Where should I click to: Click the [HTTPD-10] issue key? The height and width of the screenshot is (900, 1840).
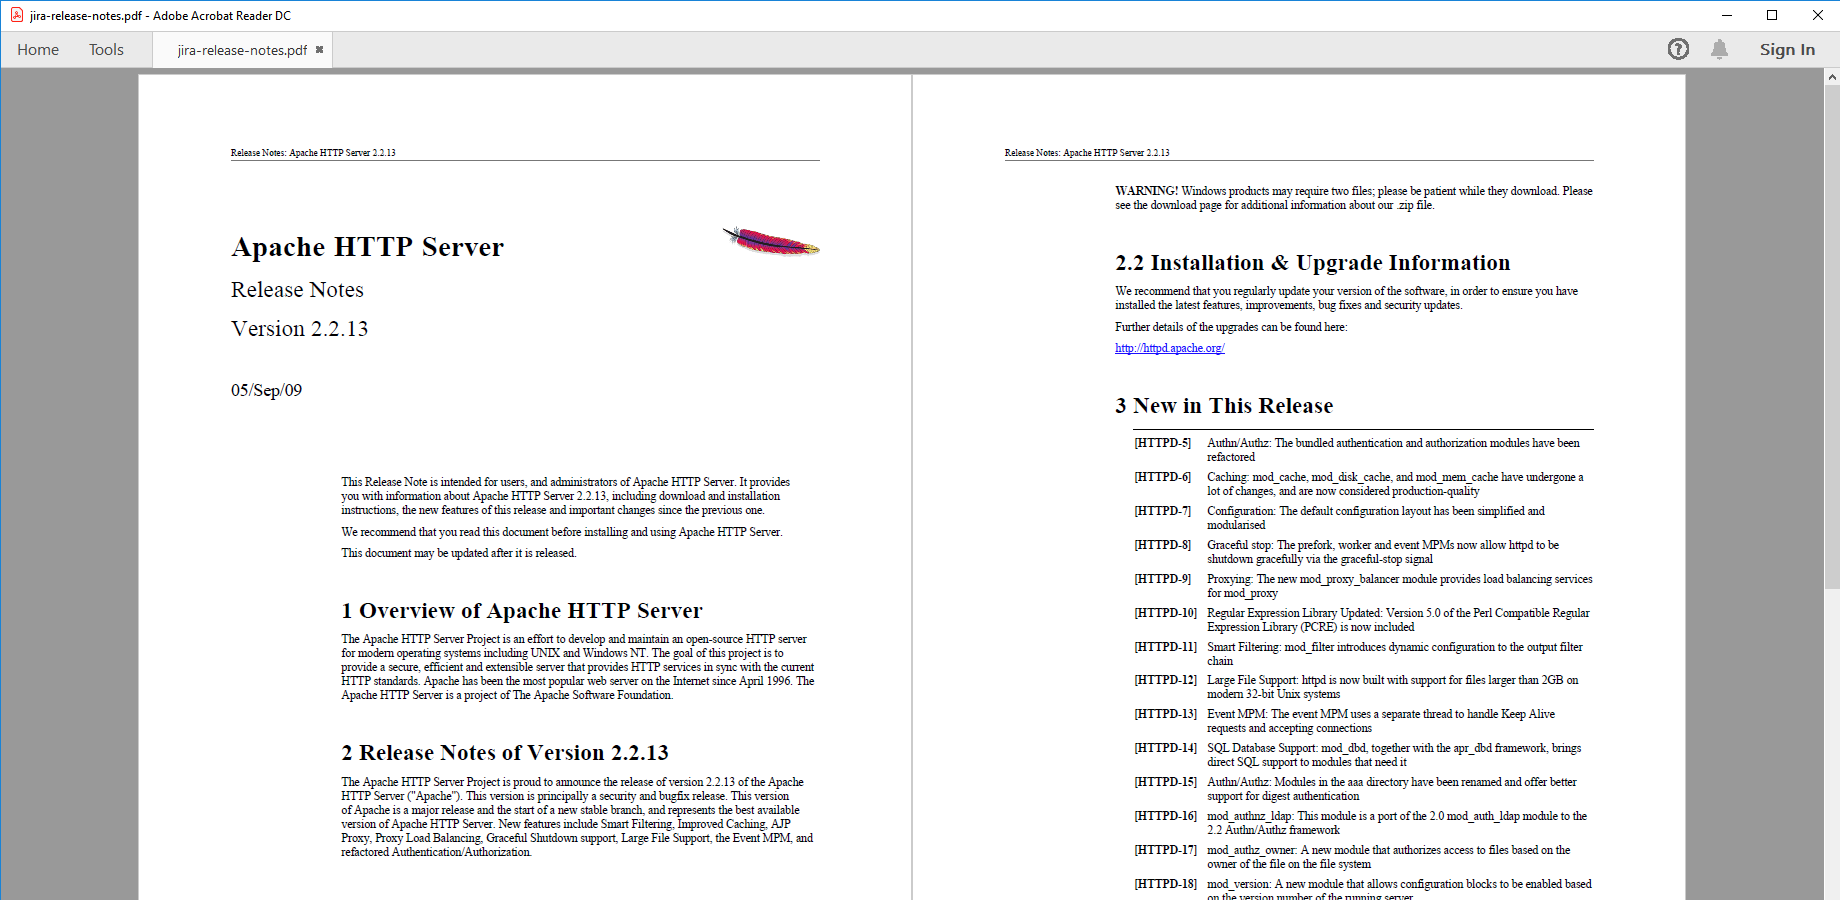coord(1166,613)
